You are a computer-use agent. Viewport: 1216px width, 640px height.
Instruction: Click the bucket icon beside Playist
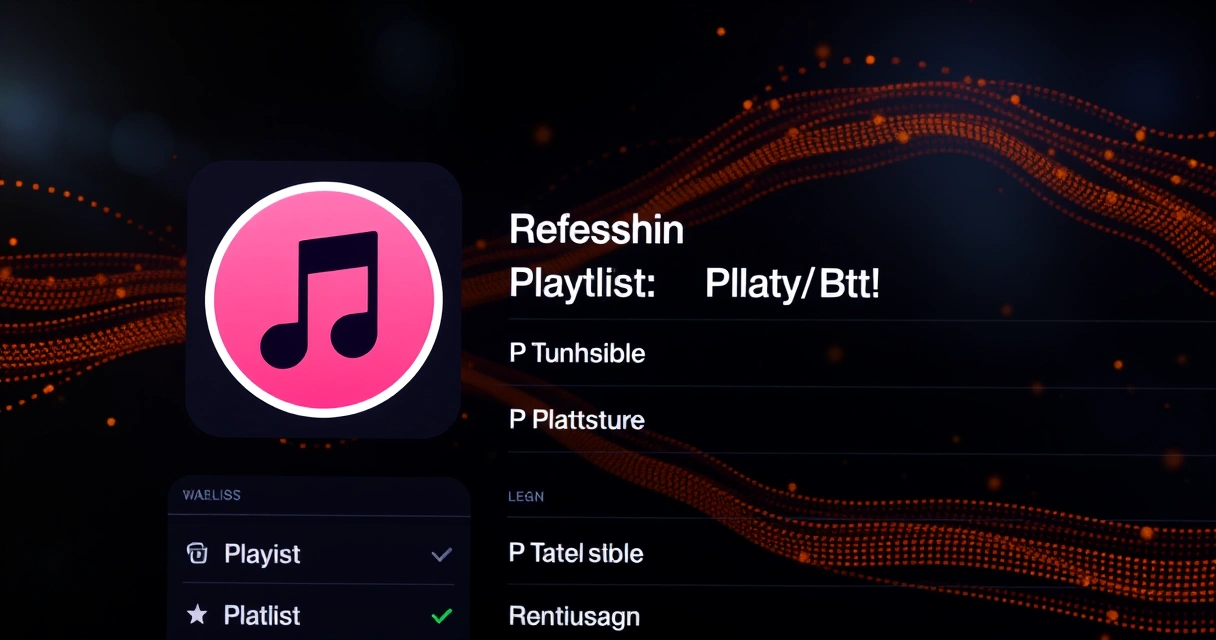(x=197, y=553)
